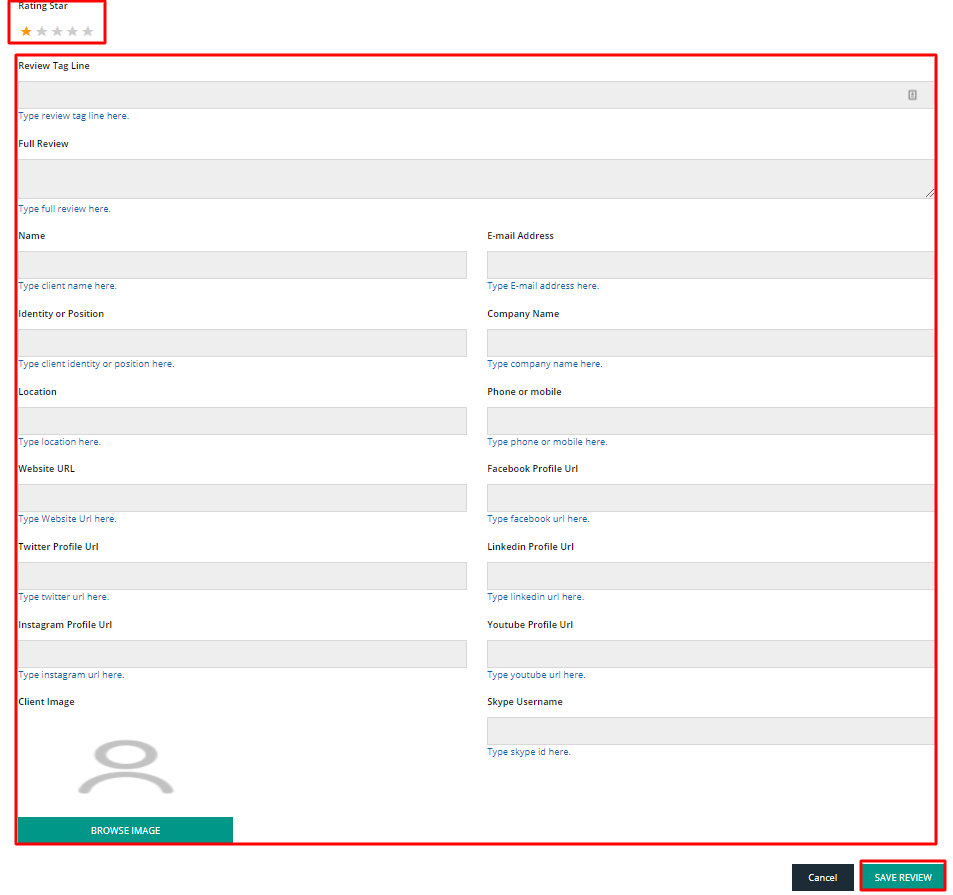Image resolution: width=953 pixels, height=895 pixels.
Task: Select the Name input field
Action: click(242, 265)
